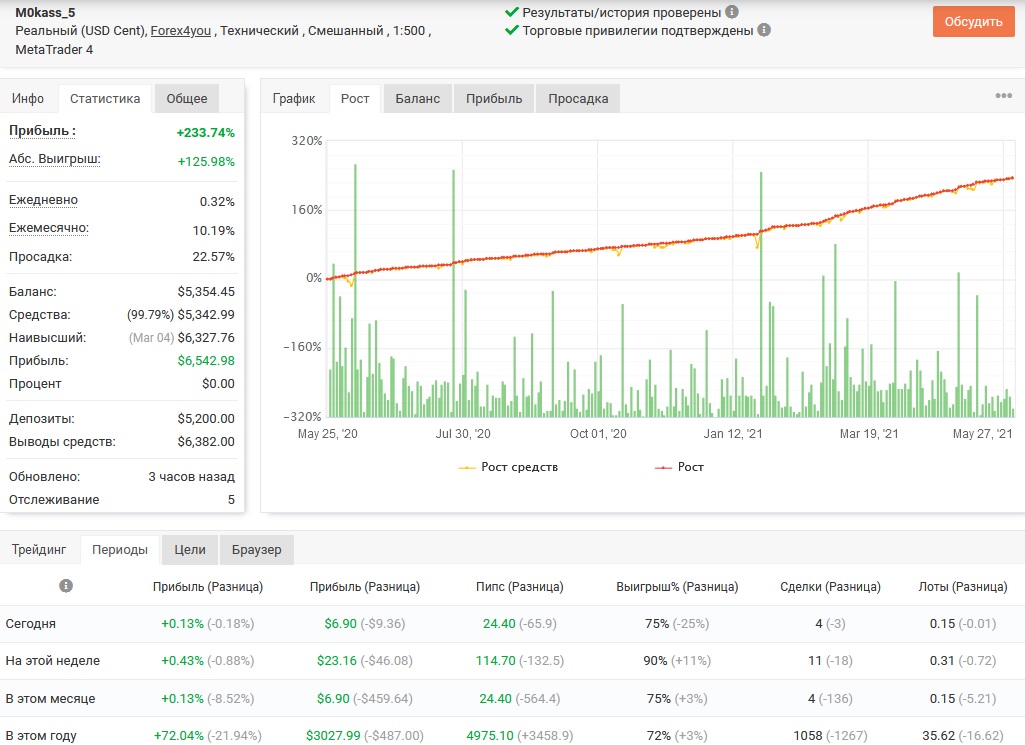
Task: Select the Периоды tab
Action: (120, 550)
